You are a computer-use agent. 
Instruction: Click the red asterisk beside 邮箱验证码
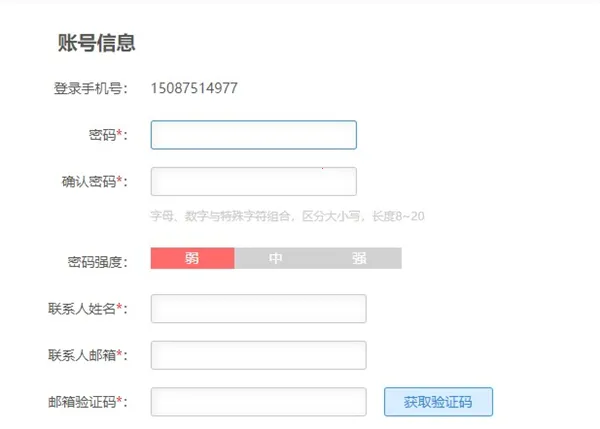pyautogui.click(x=120, y=401)
